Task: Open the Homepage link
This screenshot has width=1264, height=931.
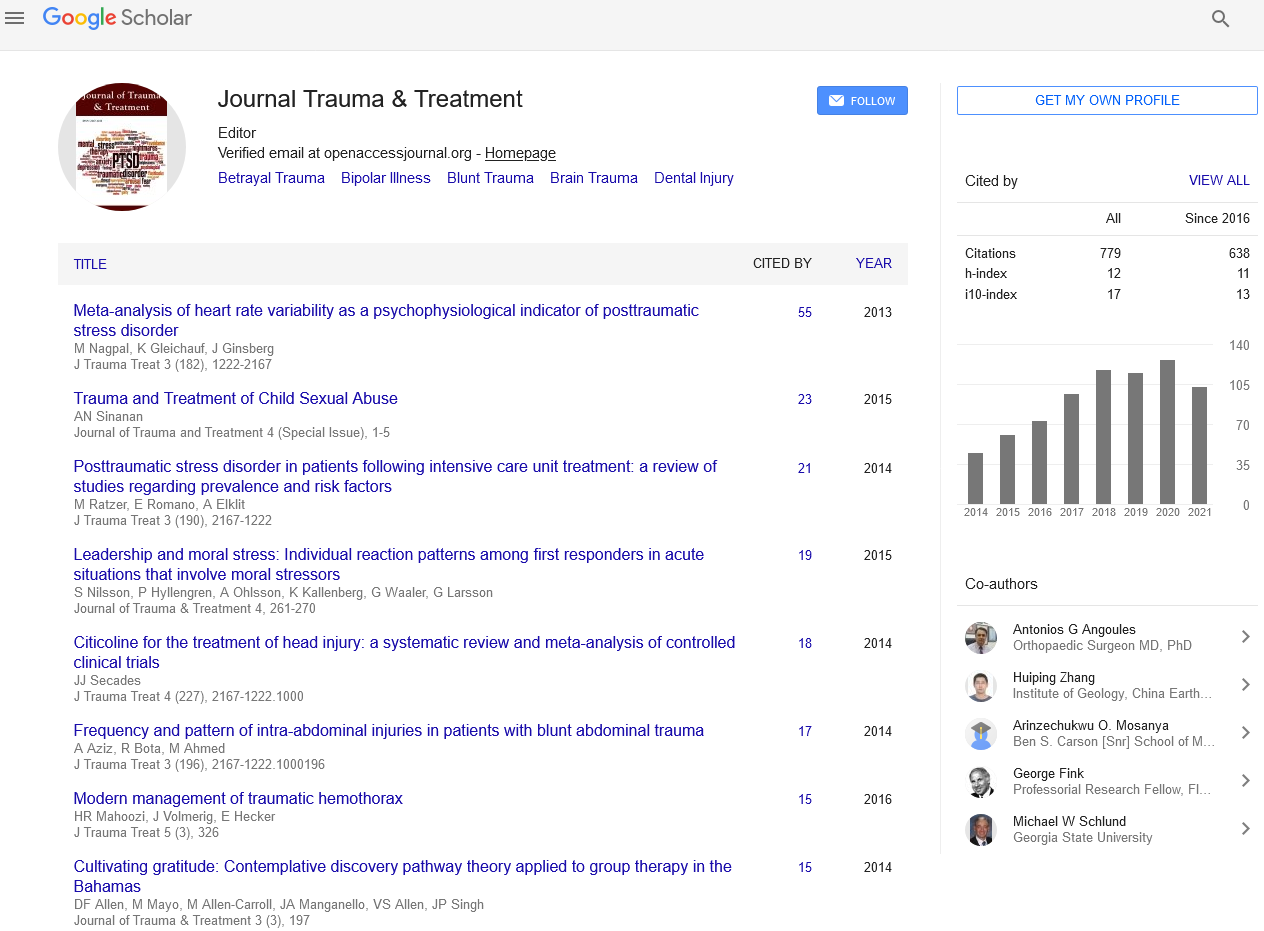Action: (520, 153)
